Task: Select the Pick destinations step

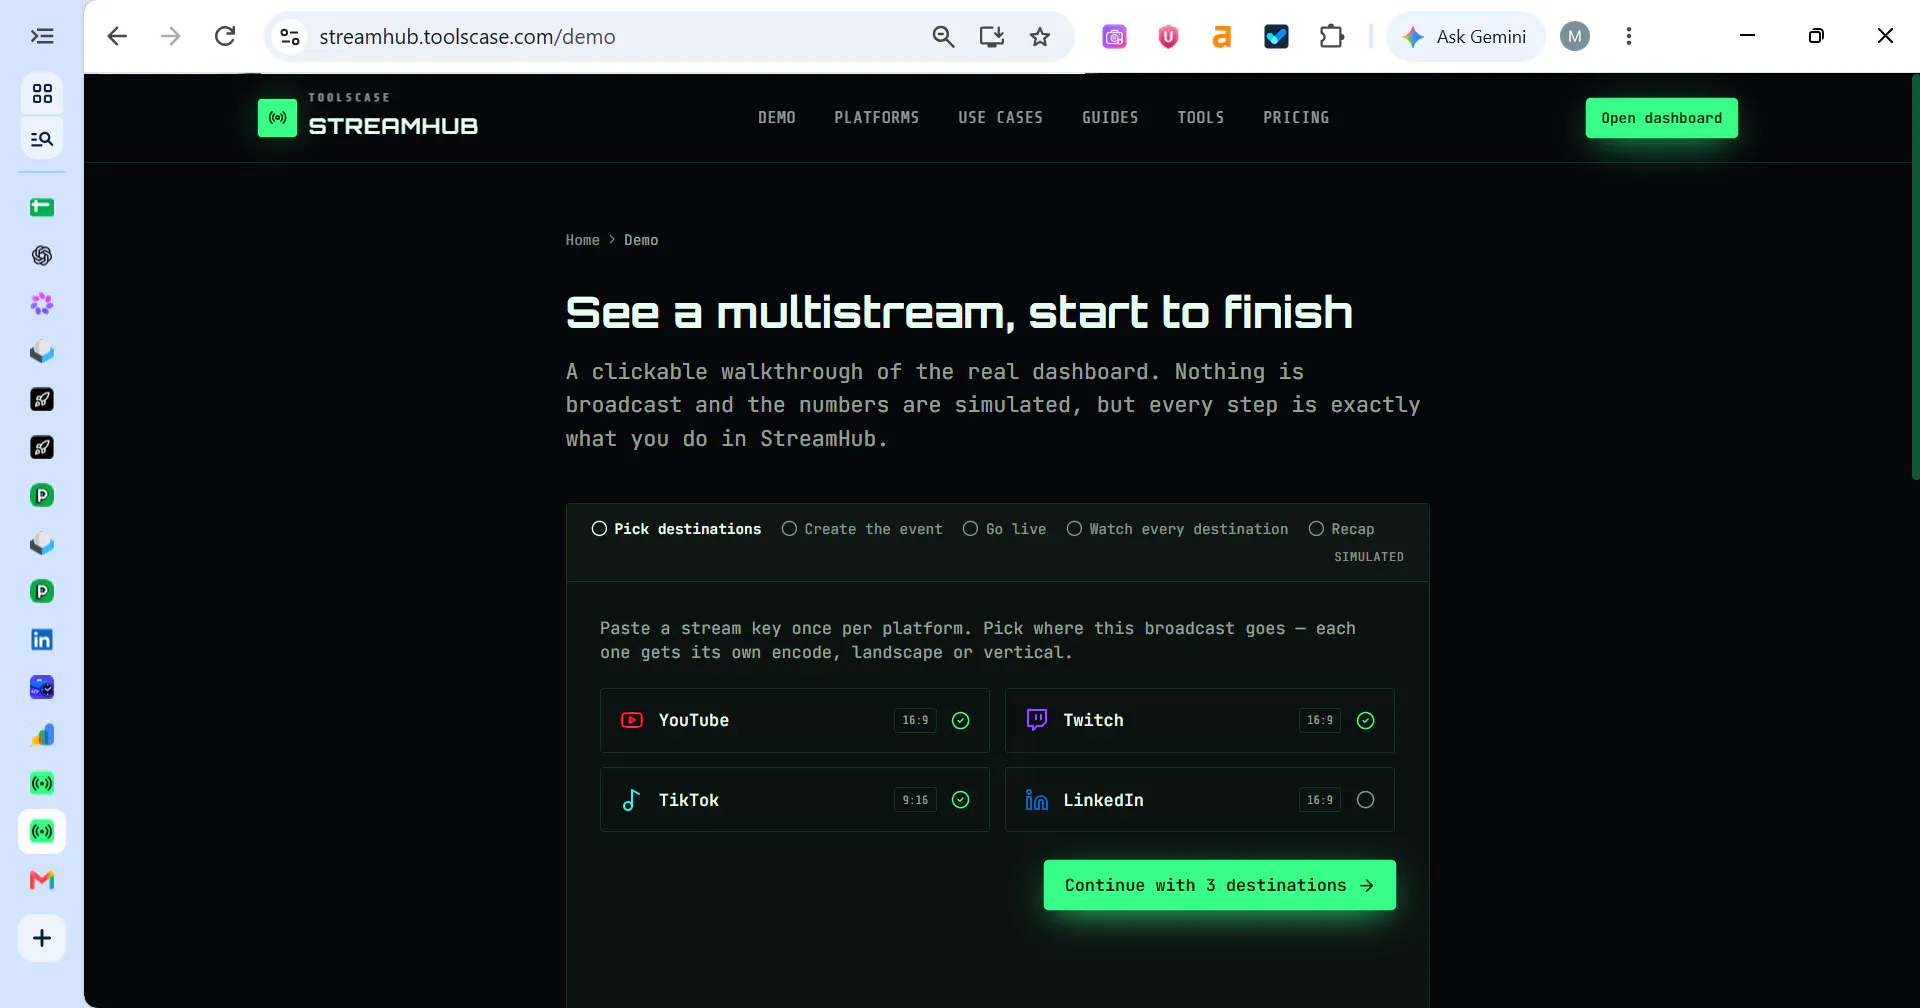Action: coord(676,529)
